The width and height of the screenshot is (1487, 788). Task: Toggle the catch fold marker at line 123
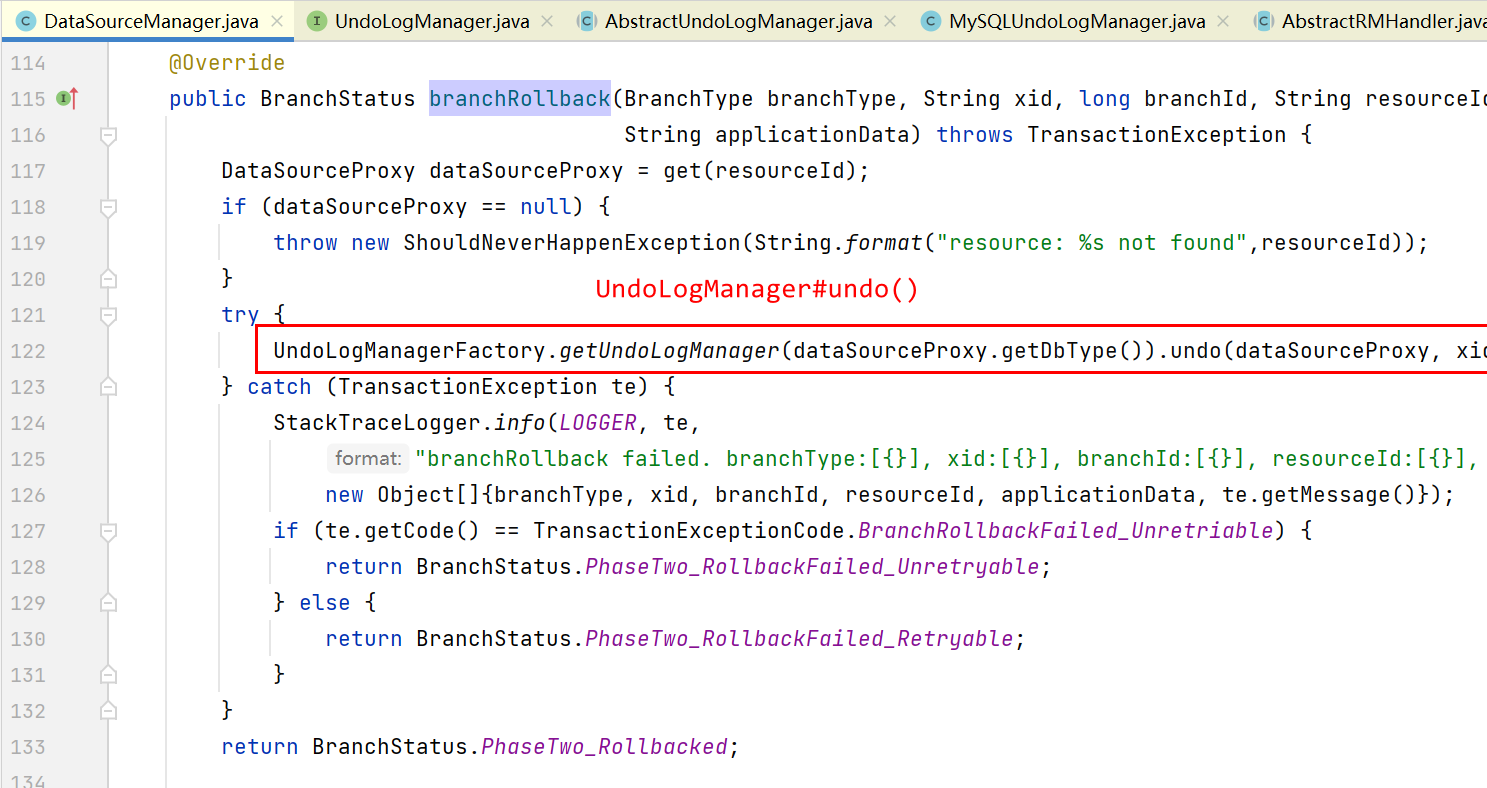click(108, 387)
